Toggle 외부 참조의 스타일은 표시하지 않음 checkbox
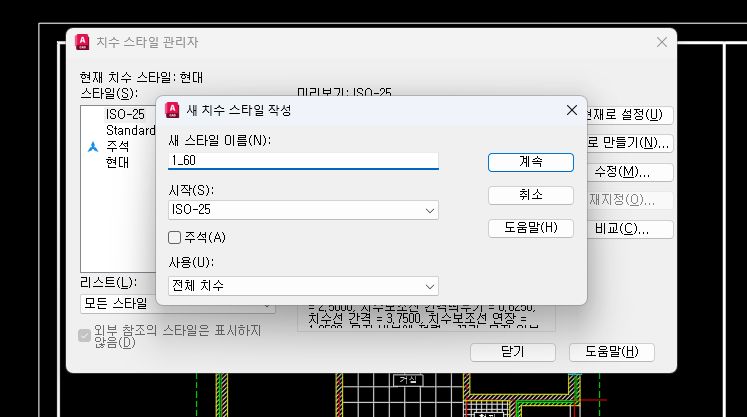Screen dimensions: 747x417 [84, 336]
